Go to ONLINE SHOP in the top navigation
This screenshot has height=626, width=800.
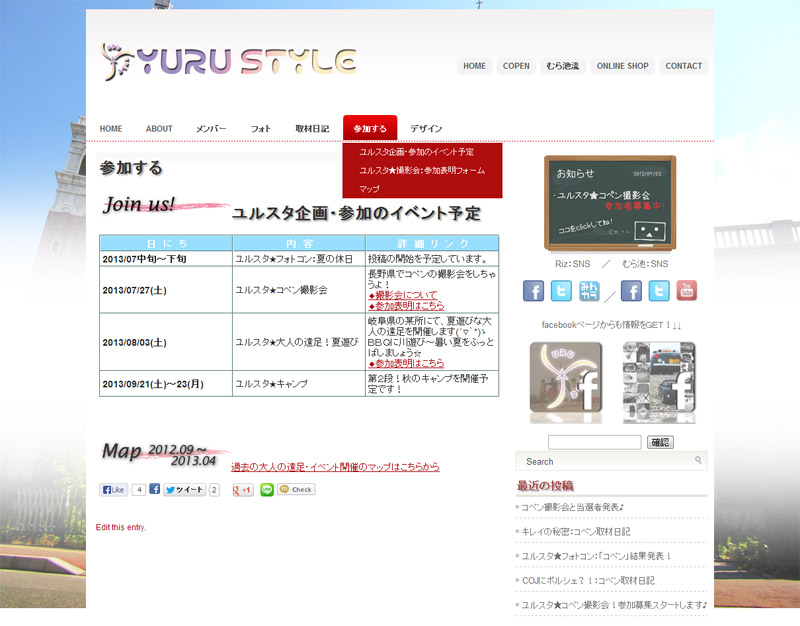pos(622,66)
